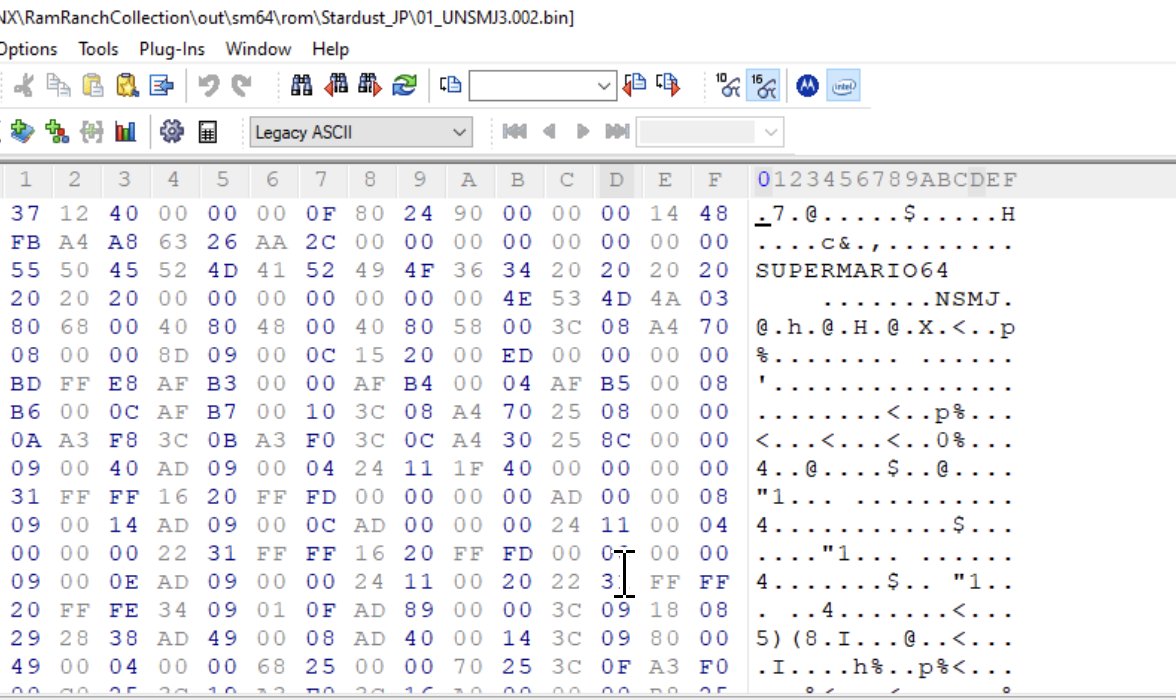The height and width of the screenshot is (700, 1176).
Task: Switch offsets to decimal with the 10 glasses icon
Action: tap(728, 86)
